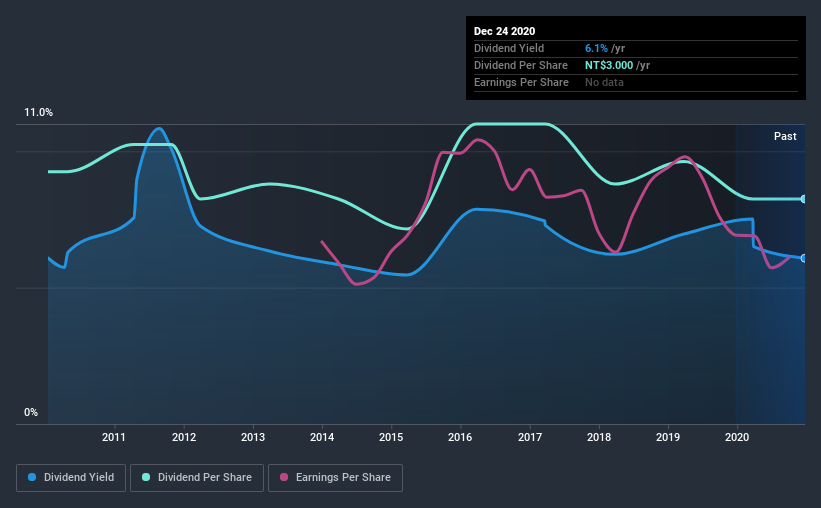
Task: Click the 0% y-axis label
Action: point(31,413)
